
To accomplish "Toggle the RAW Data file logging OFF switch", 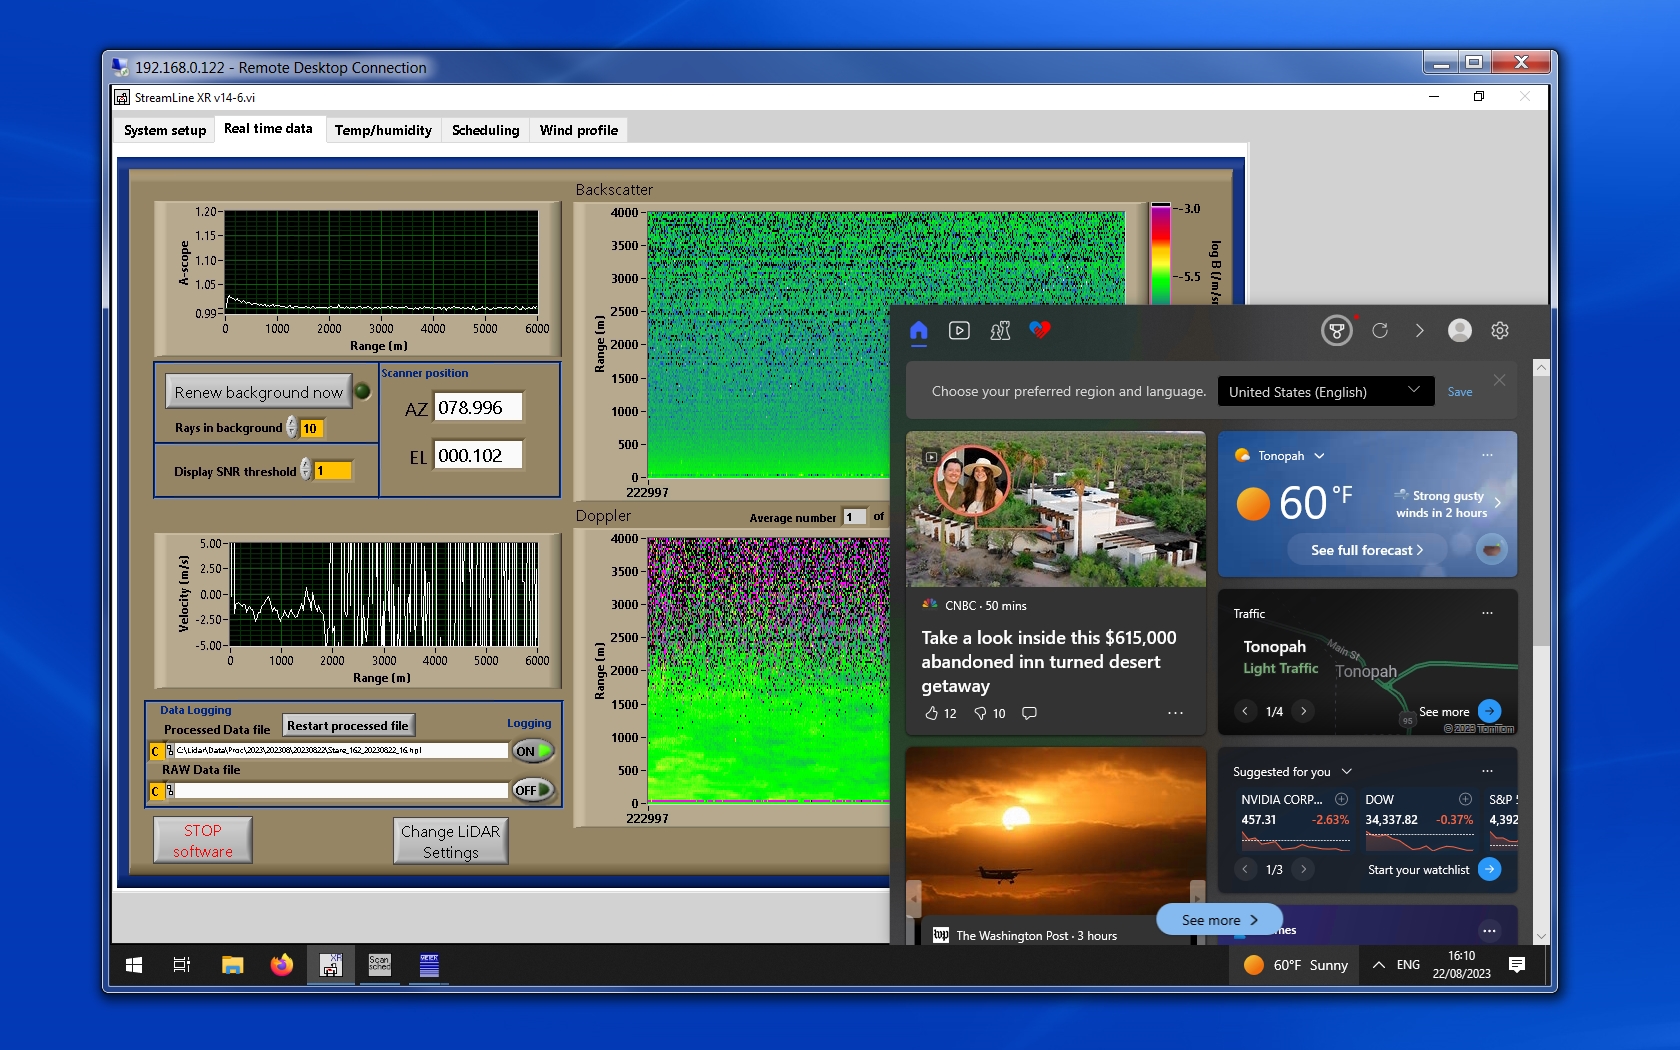I will pyautogui.click(x=533, y=790).
